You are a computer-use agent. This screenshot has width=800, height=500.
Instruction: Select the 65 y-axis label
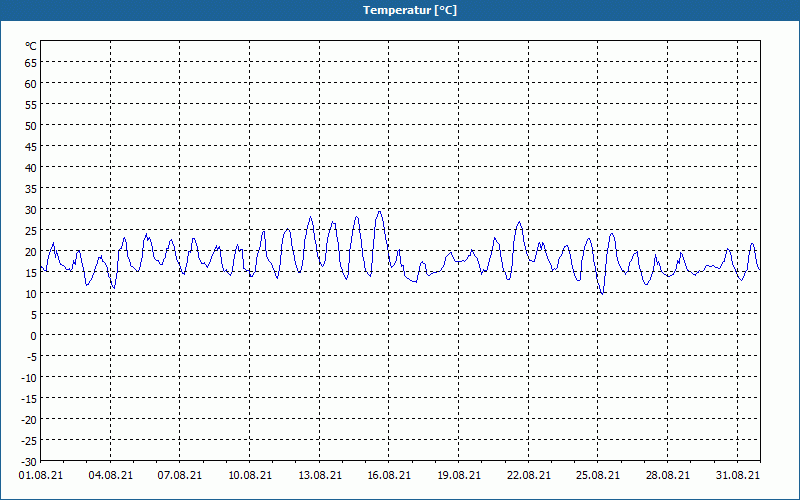[x=31, y=63]
